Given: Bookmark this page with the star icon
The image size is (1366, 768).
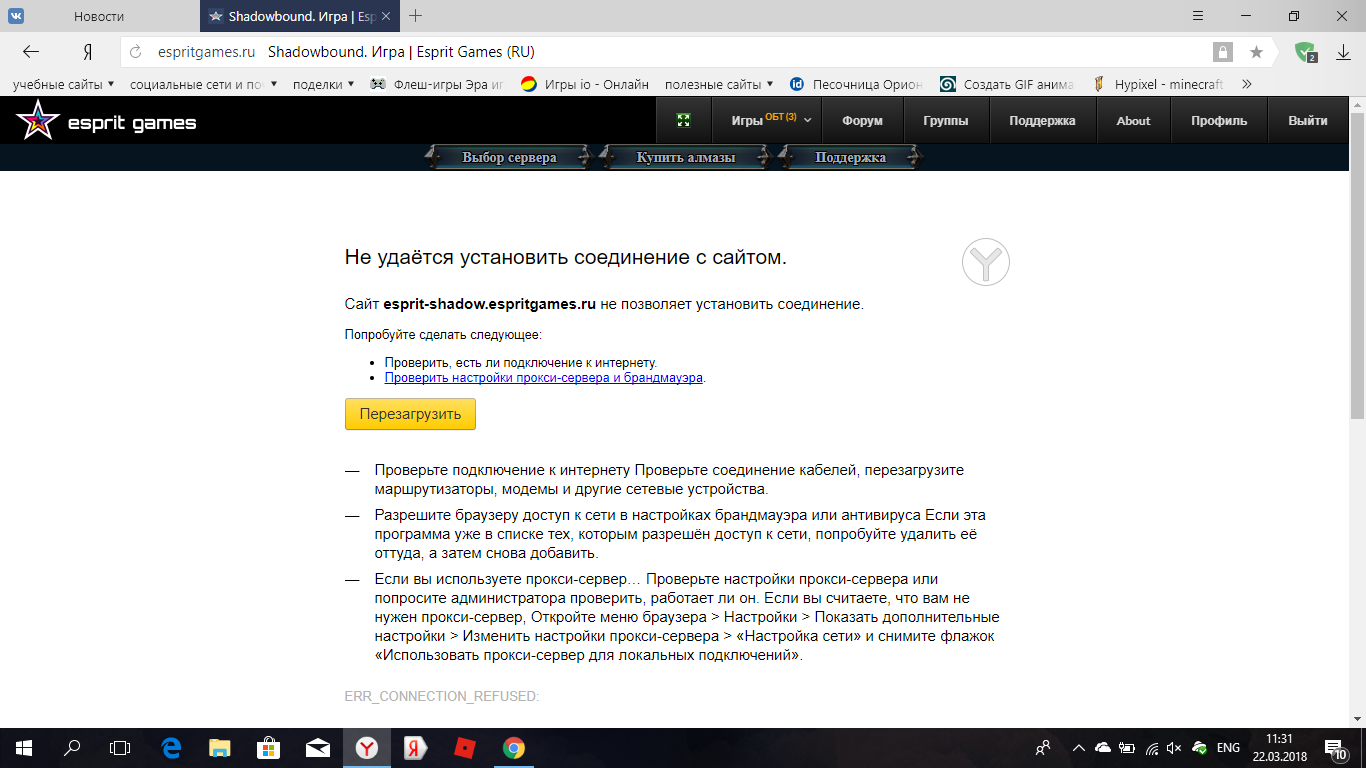Looking at the screenshot, I should (1256, 52).
